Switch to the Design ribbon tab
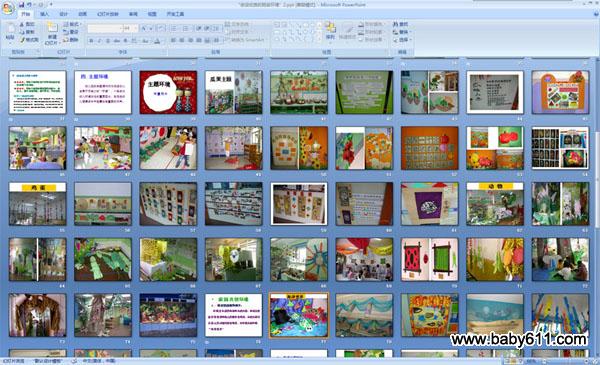This screenshot has width=600, height=365. click(x=64, y=14)
